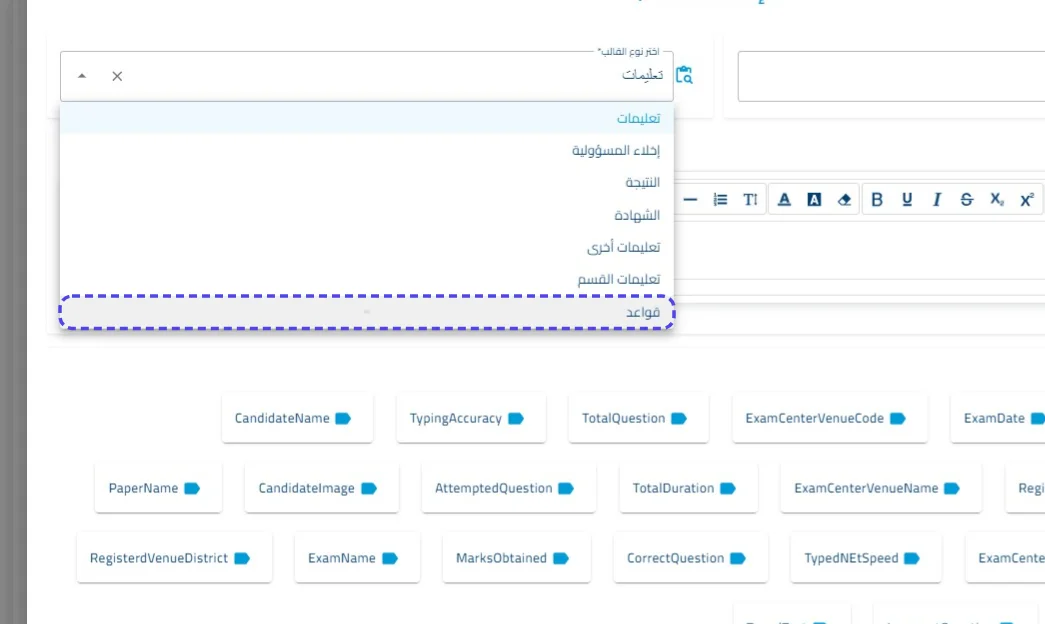Click the clipboard preview icon beside the dropdown

(684, 75)
